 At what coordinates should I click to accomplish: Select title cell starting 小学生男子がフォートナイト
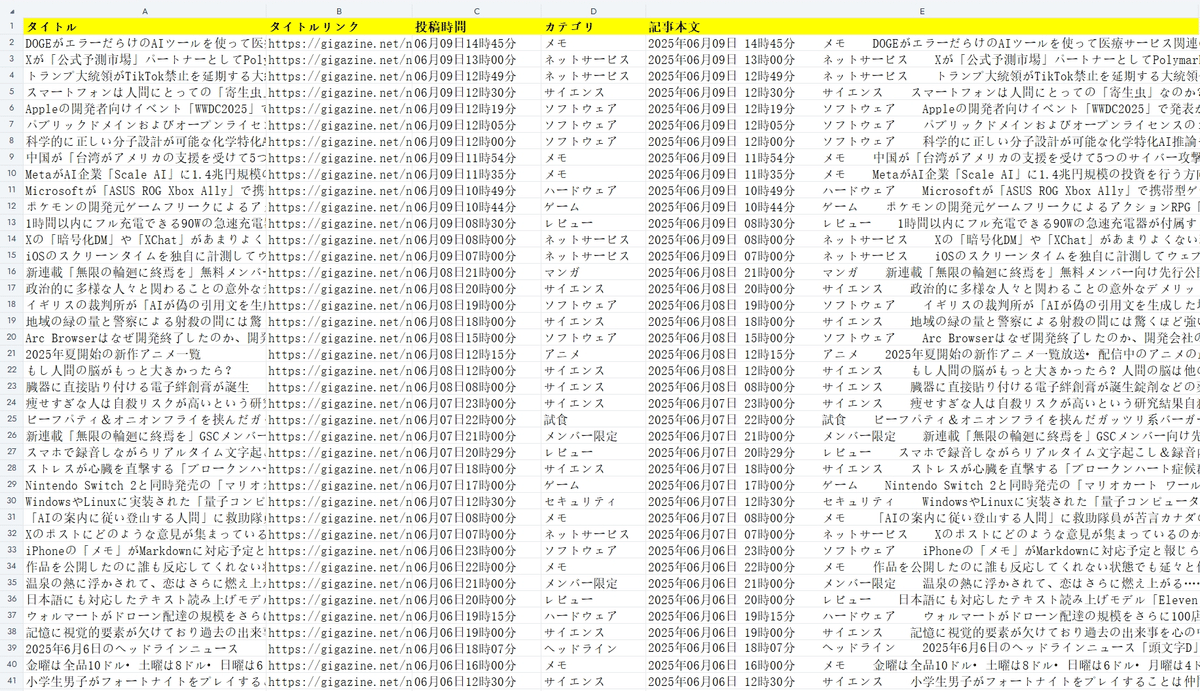coord(145,680)
